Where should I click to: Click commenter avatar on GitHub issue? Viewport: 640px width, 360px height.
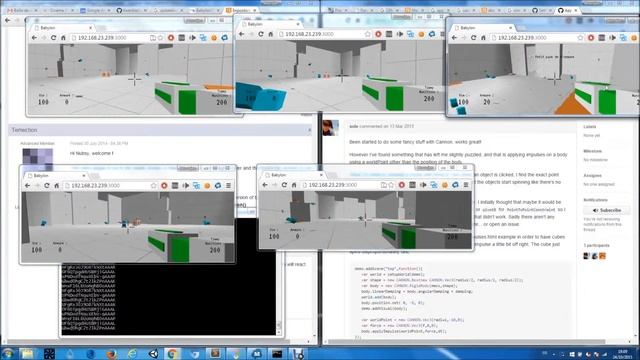331,128
